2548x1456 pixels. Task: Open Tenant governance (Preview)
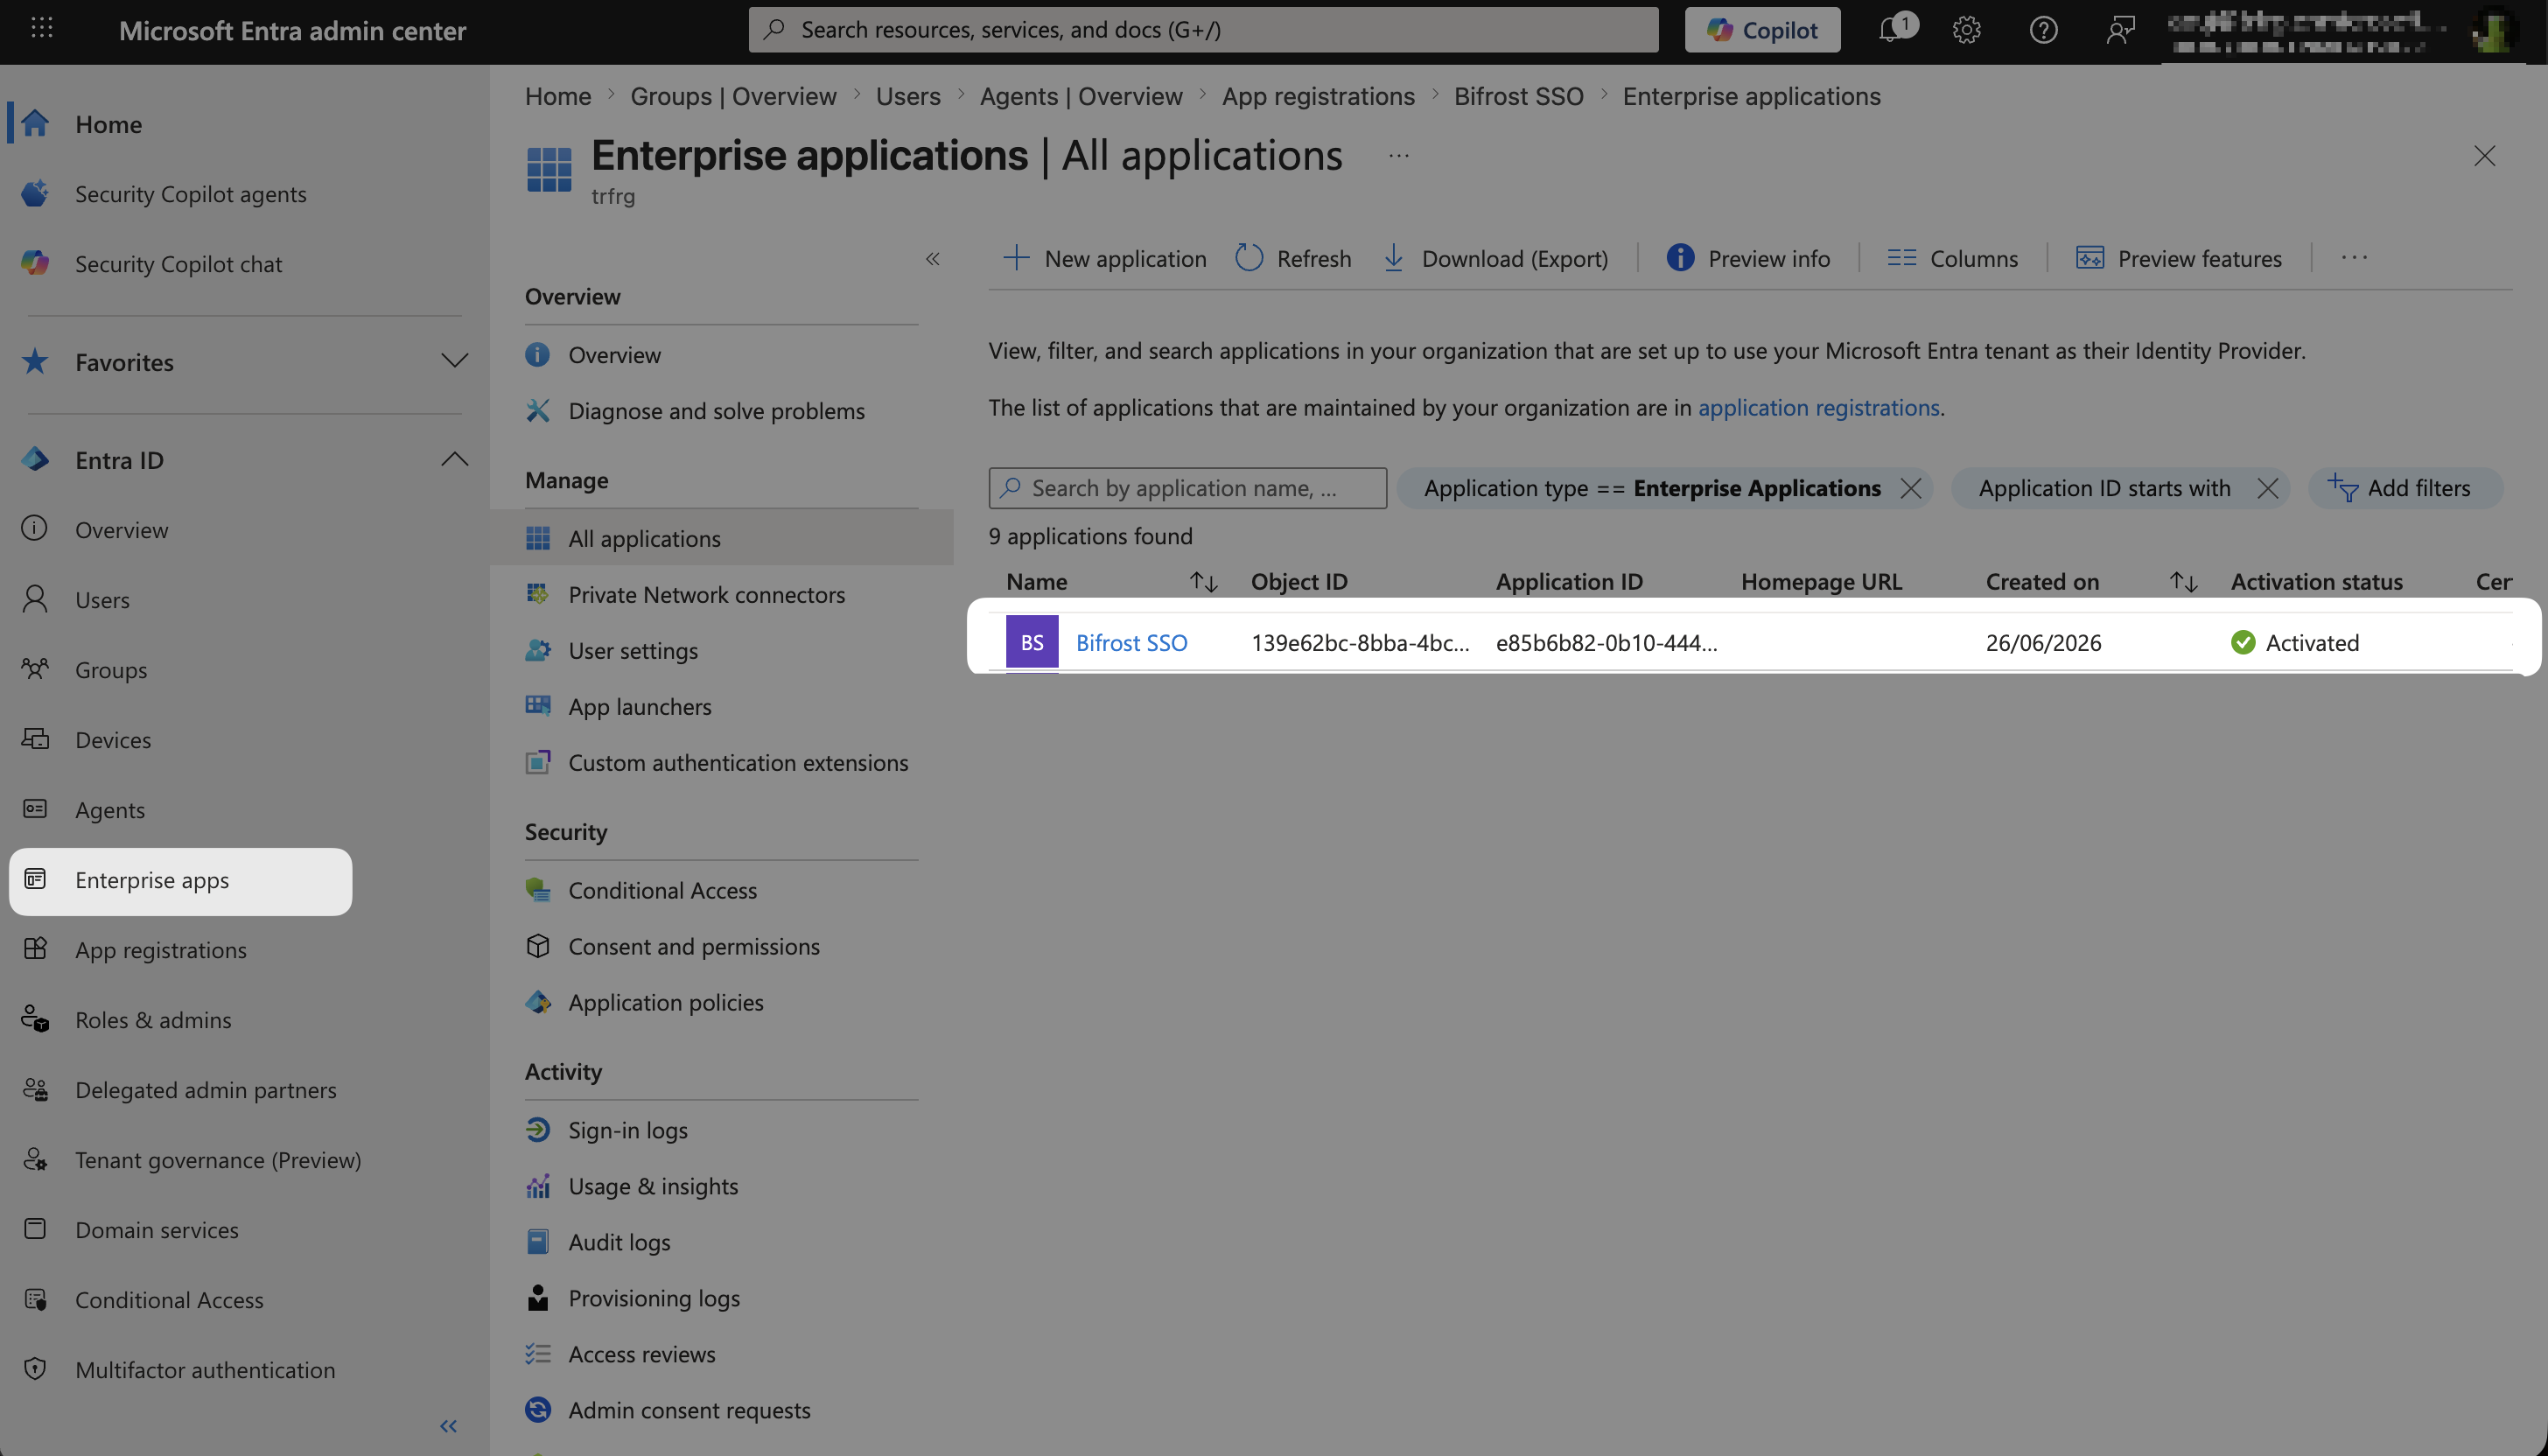[x=217, y=1160]
